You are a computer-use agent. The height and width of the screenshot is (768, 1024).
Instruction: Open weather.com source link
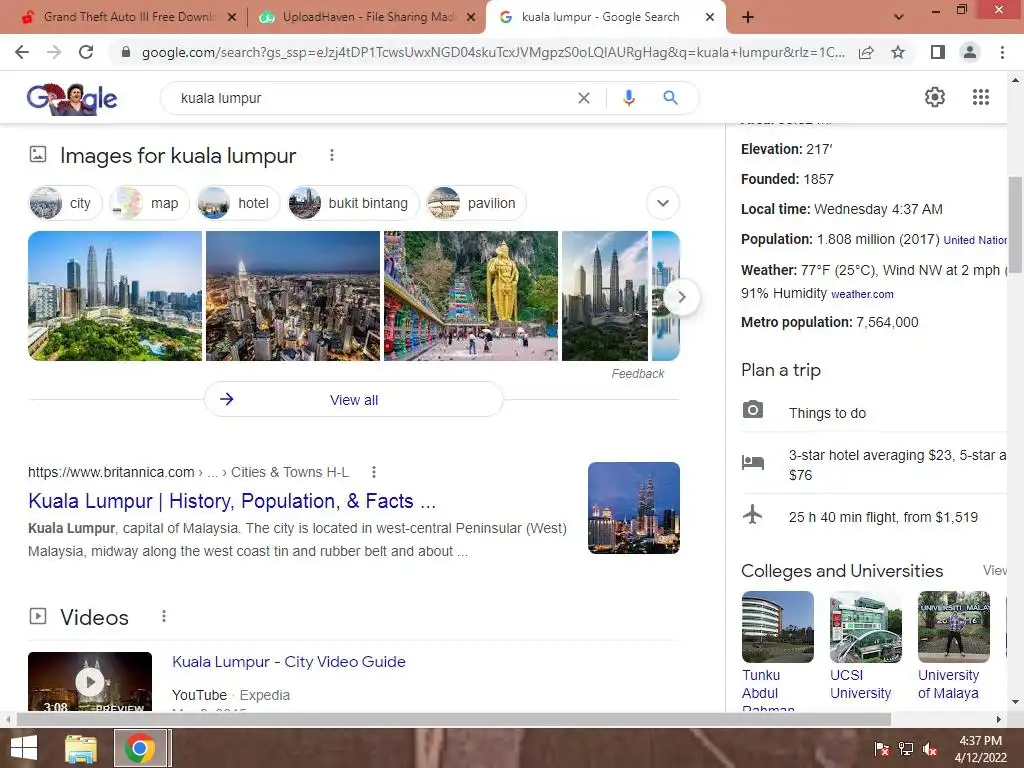pos(862,295)
